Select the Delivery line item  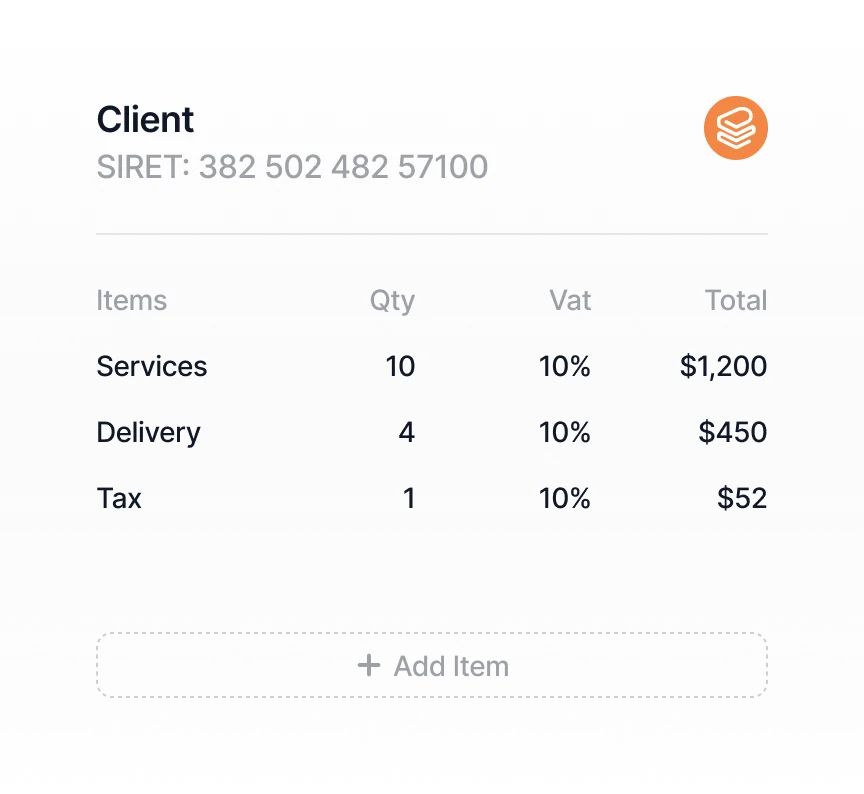(x=148, y=432)
